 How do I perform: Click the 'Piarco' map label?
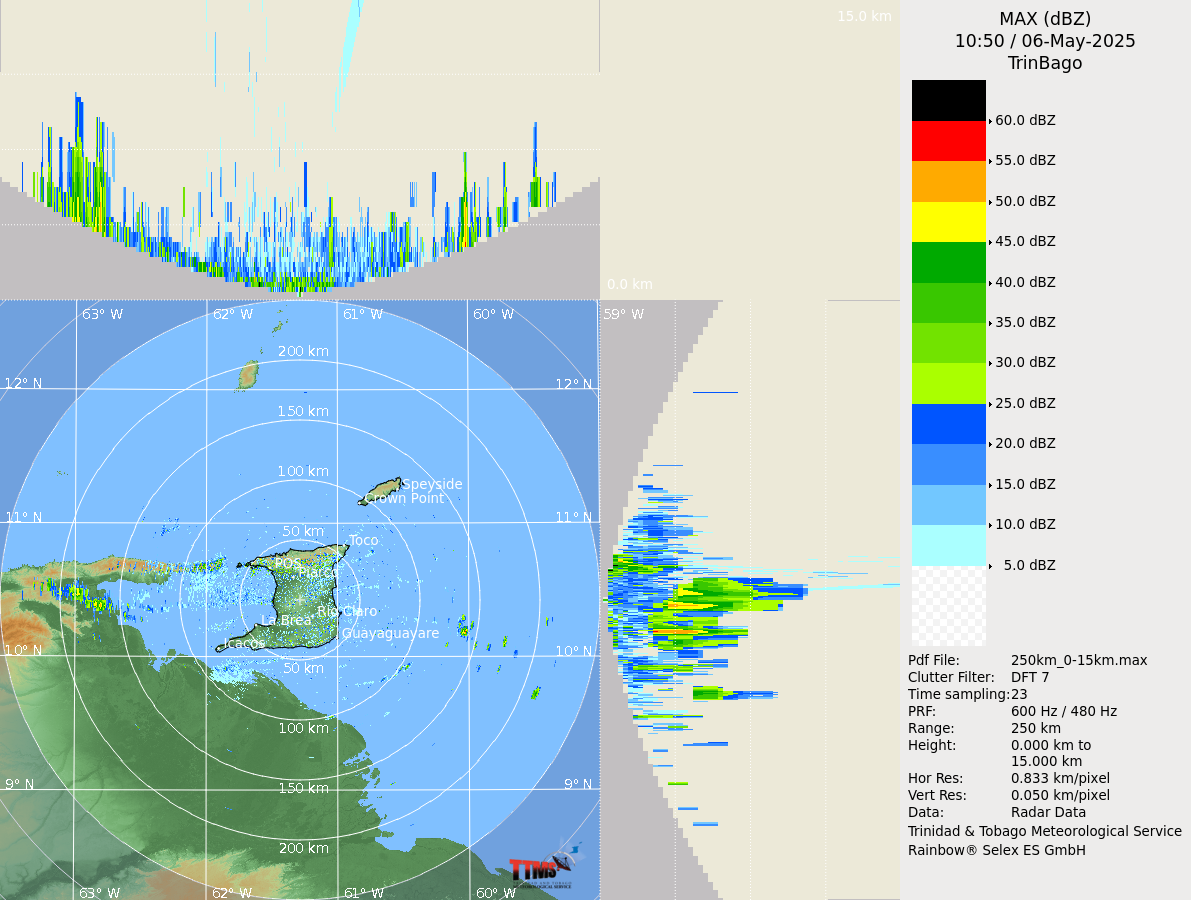tap(317, 572)
